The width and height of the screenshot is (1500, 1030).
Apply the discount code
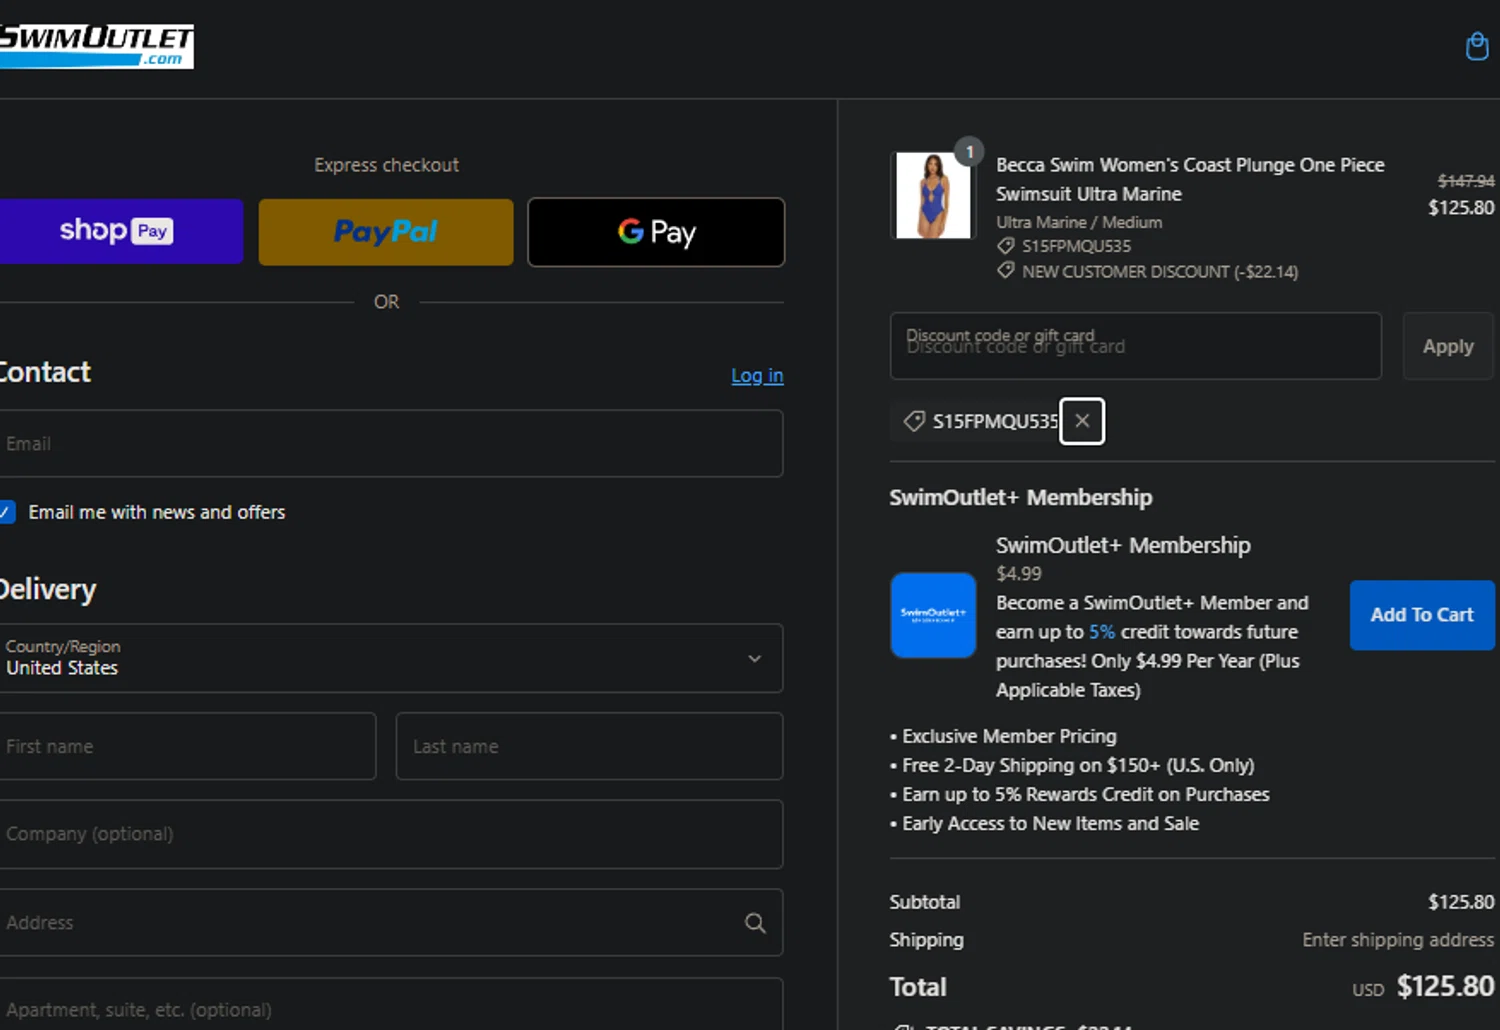[1448, 346]
